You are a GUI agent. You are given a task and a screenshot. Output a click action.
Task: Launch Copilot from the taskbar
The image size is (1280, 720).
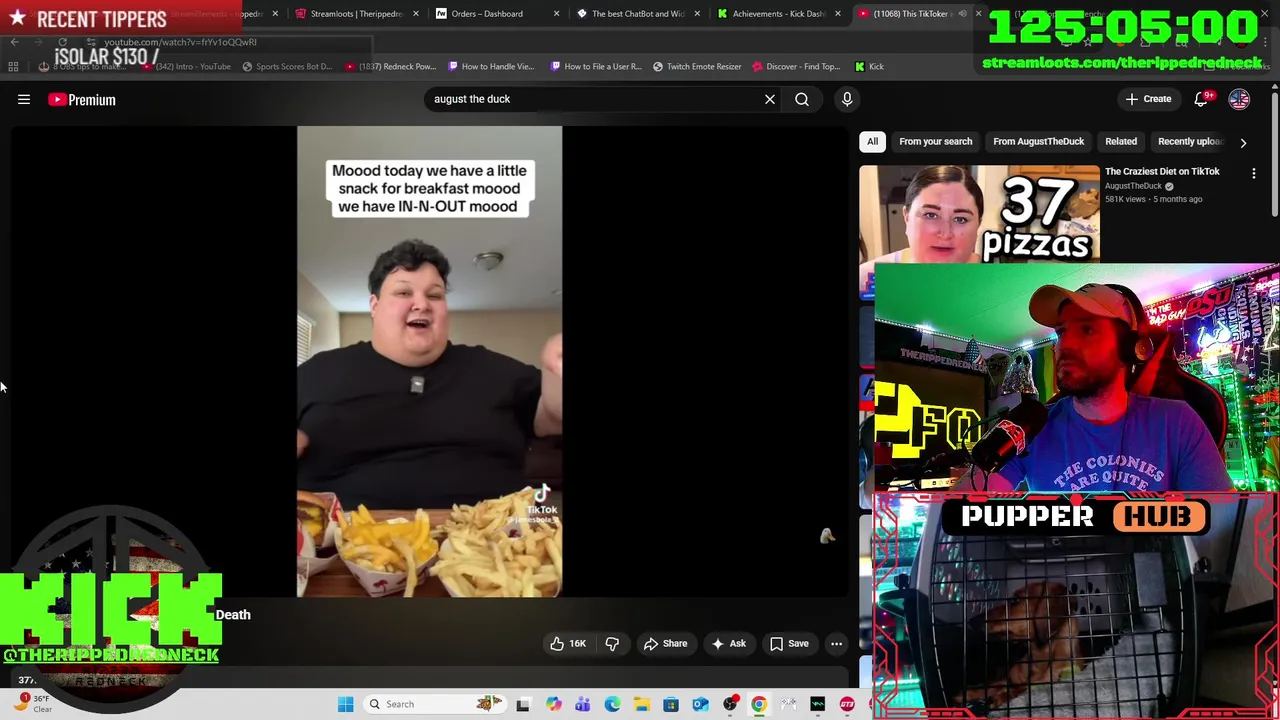553,704
